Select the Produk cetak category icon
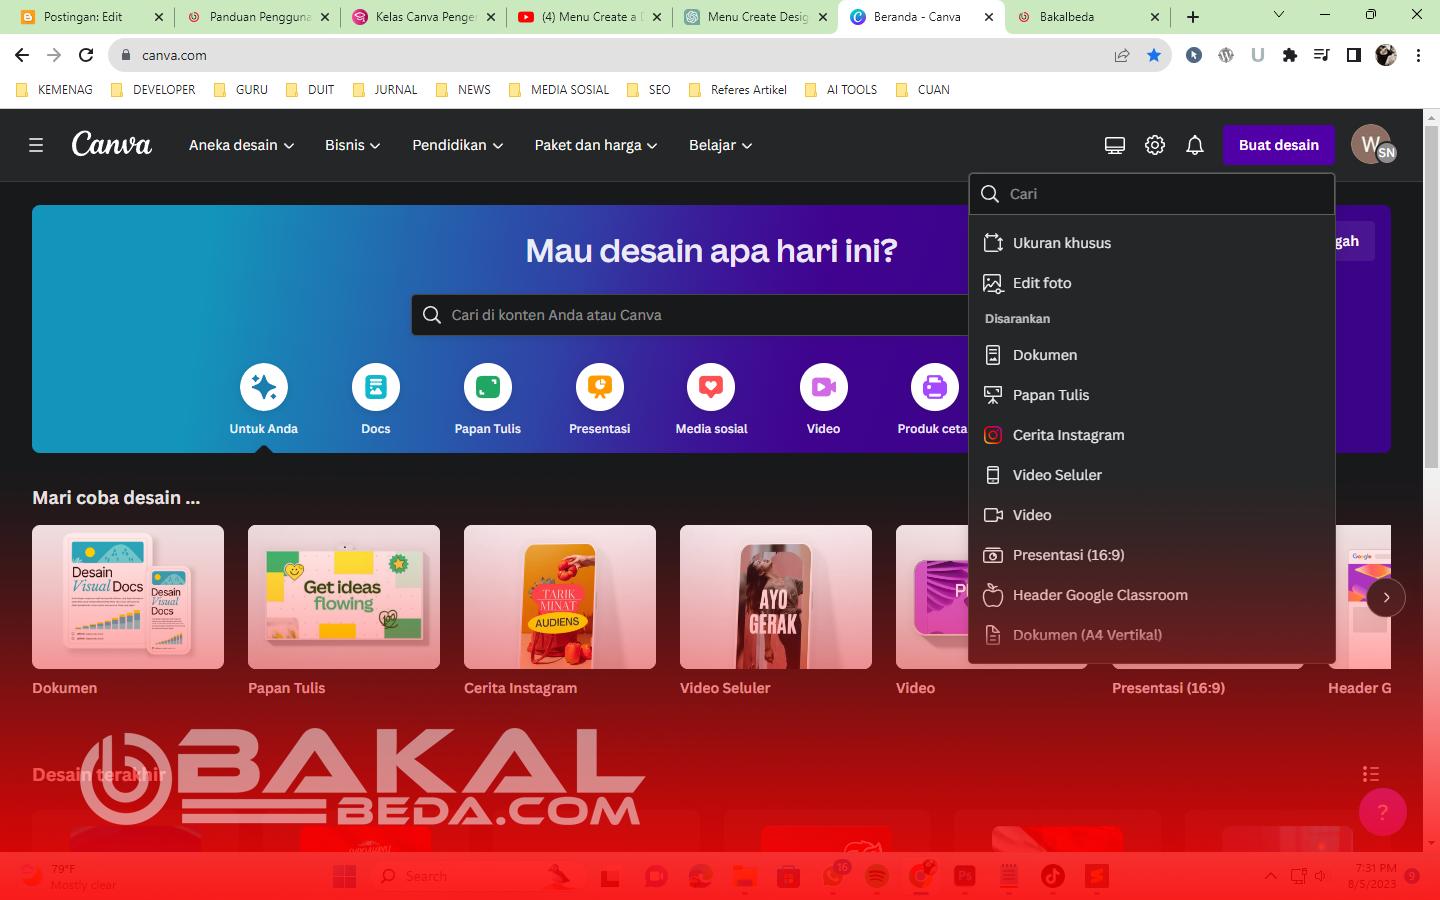This screenshot has height=900, width=1440. (x=935, y=387)
